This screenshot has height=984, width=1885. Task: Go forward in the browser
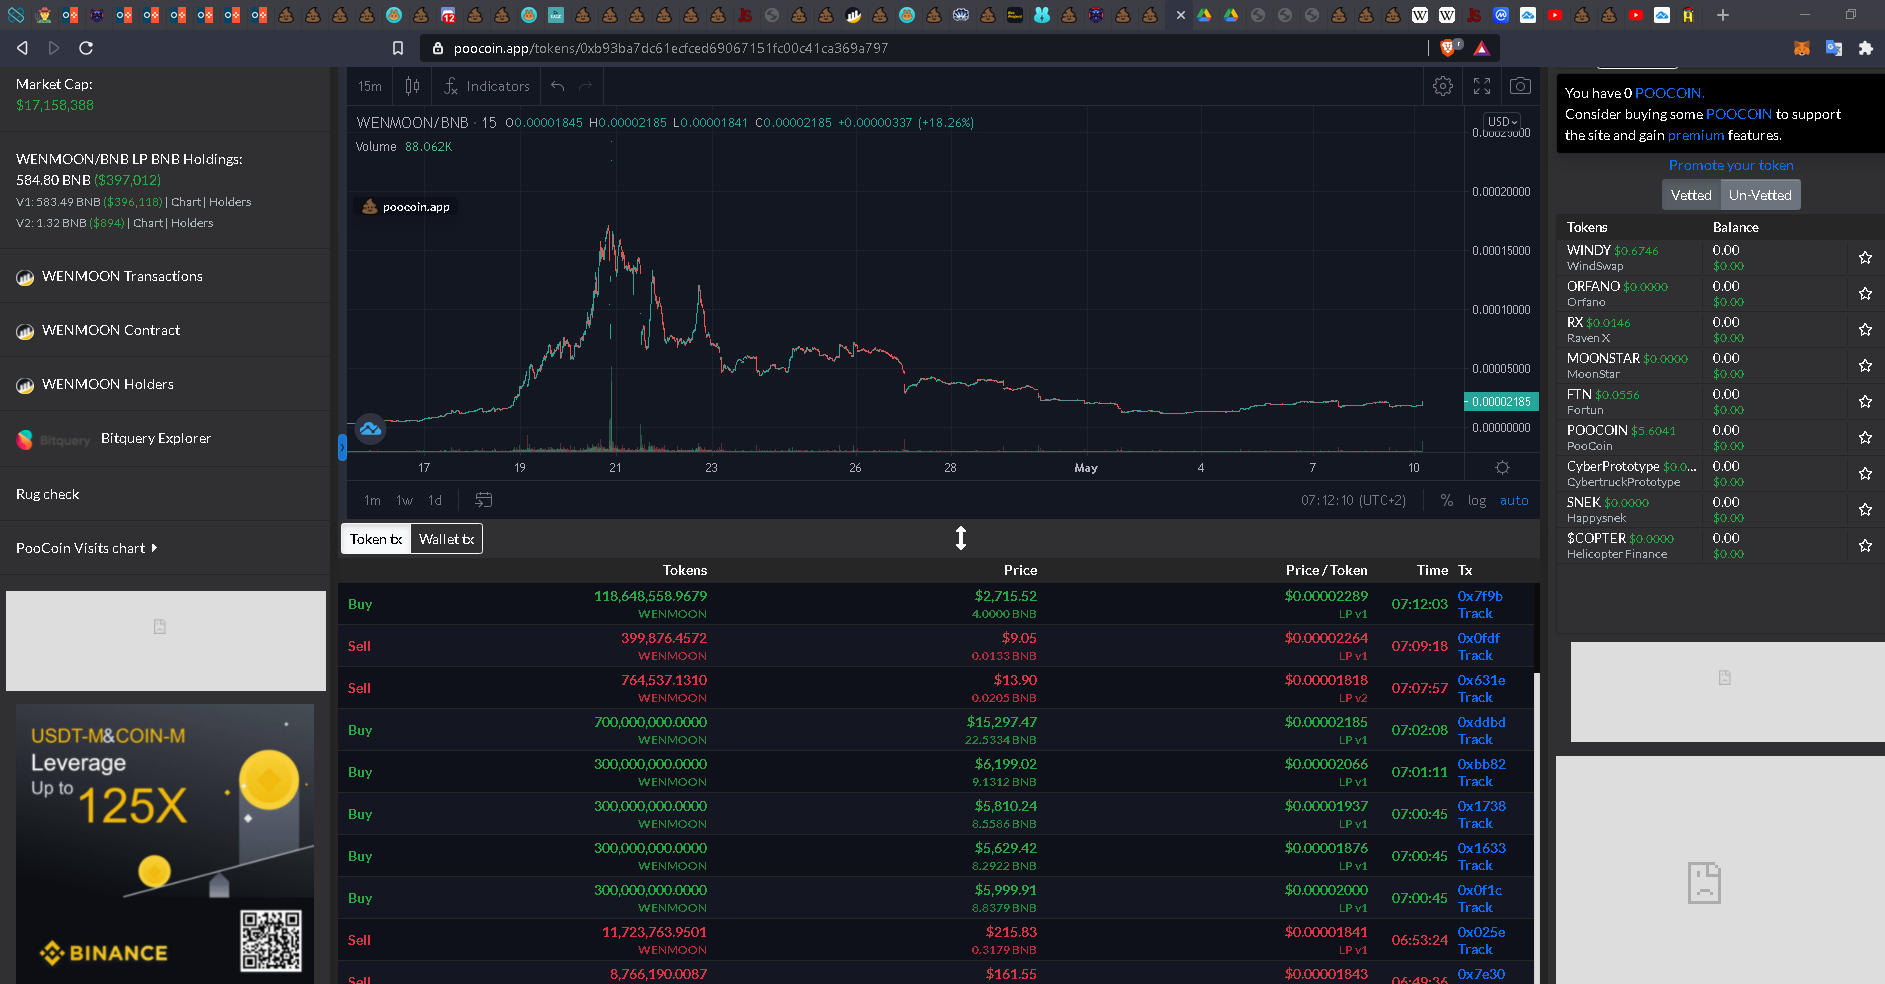54,48
